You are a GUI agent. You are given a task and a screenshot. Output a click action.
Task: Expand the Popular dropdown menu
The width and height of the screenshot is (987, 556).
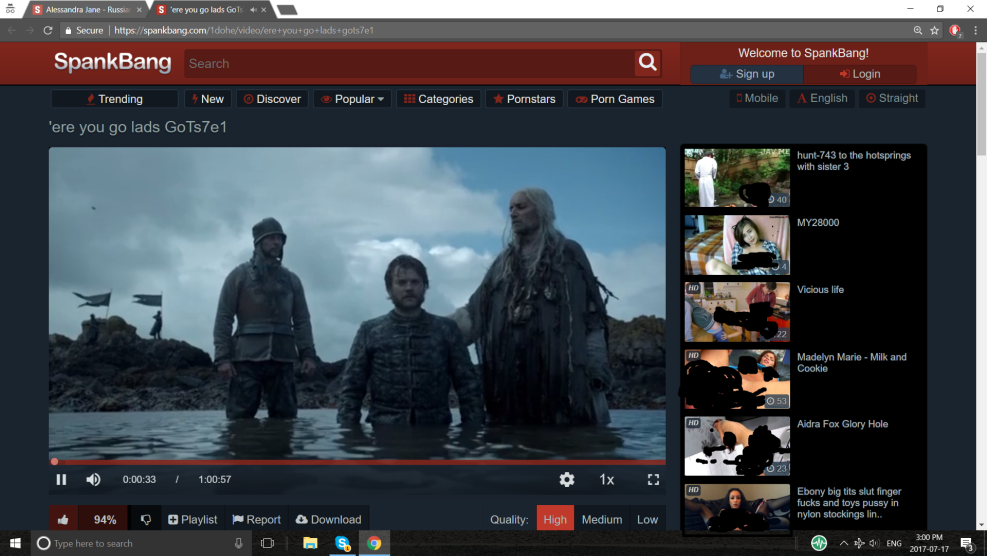[x=352, y=99]
